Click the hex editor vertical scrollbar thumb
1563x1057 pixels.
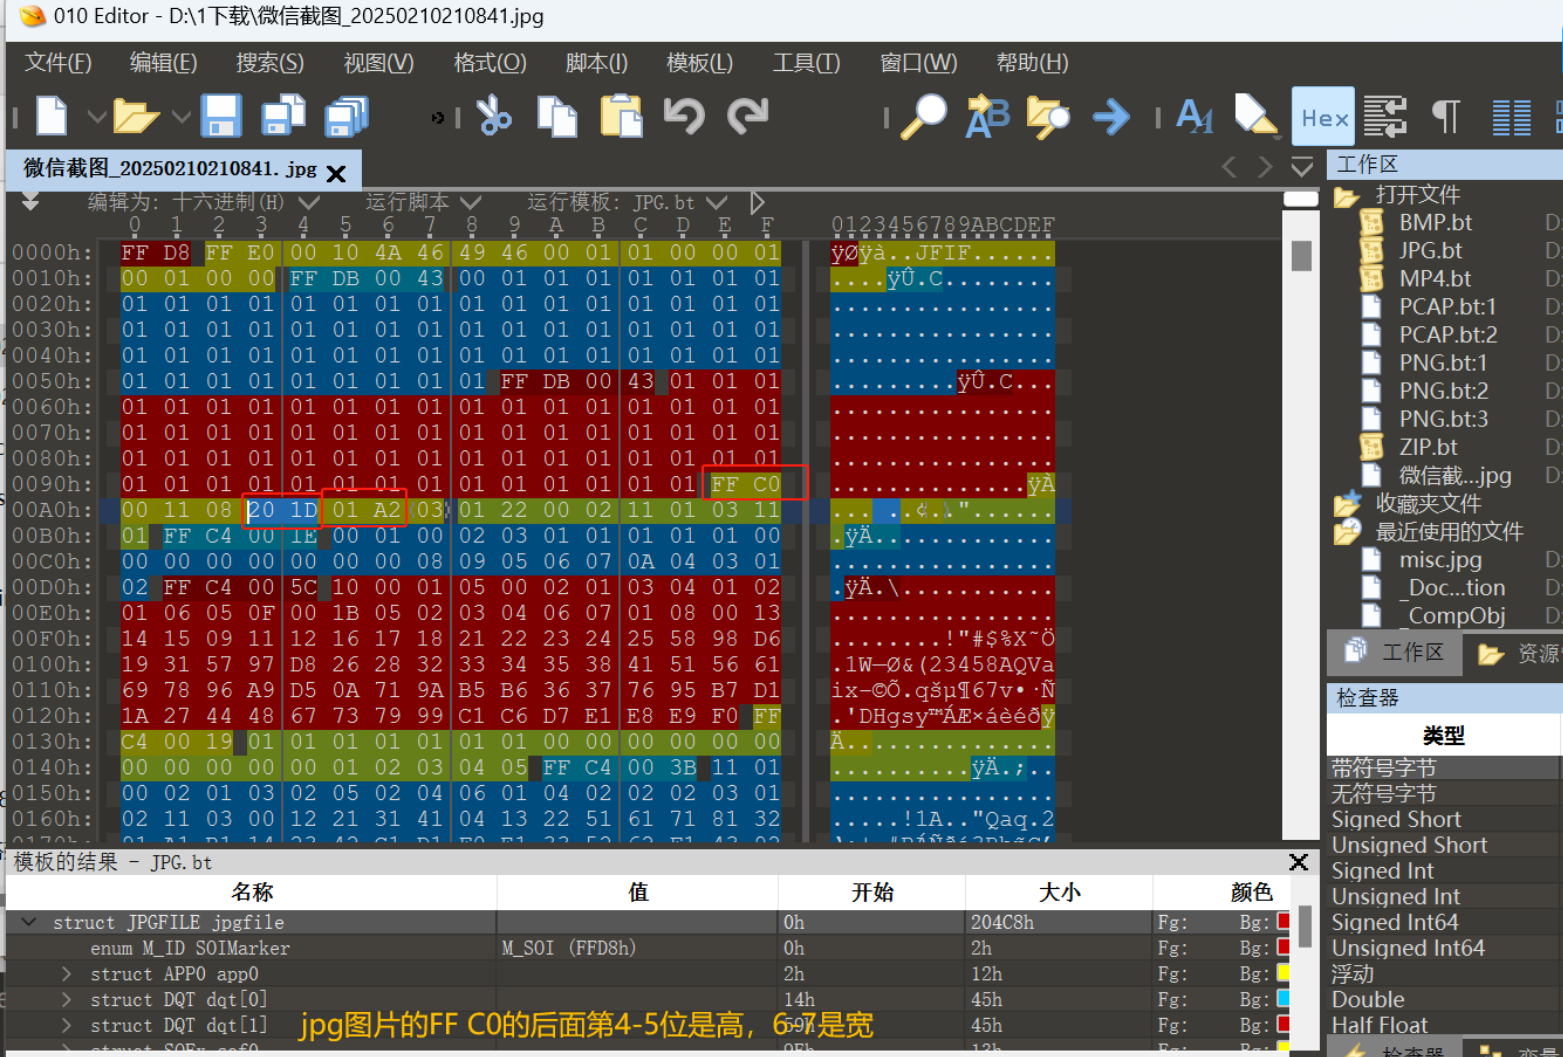pos(1301,256)
